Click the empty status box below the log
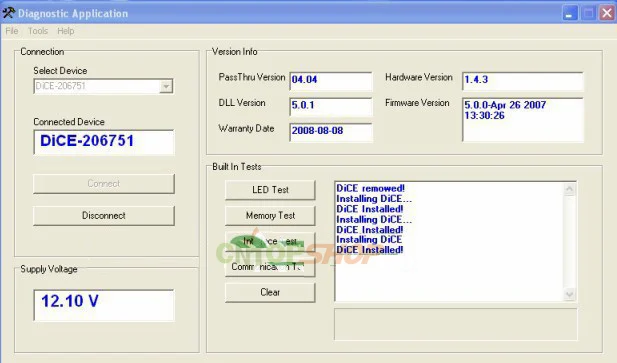This screenshot has width=617, height=363. pos(456,324)
